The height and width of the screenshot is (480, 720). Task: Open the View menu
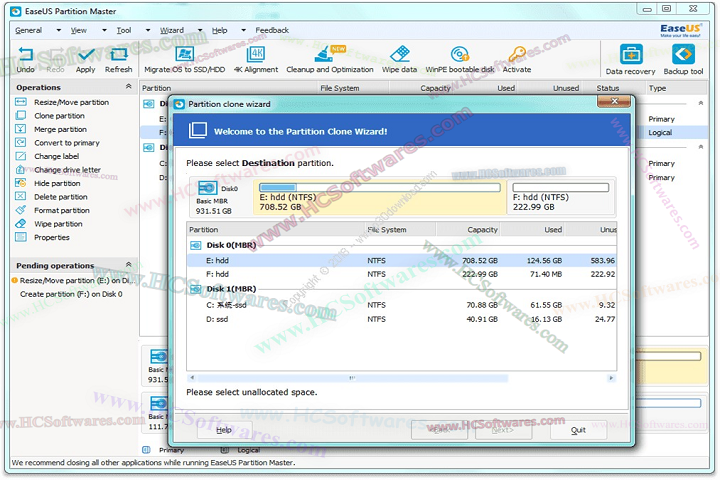pyautogui.click(x=79, y=30)
